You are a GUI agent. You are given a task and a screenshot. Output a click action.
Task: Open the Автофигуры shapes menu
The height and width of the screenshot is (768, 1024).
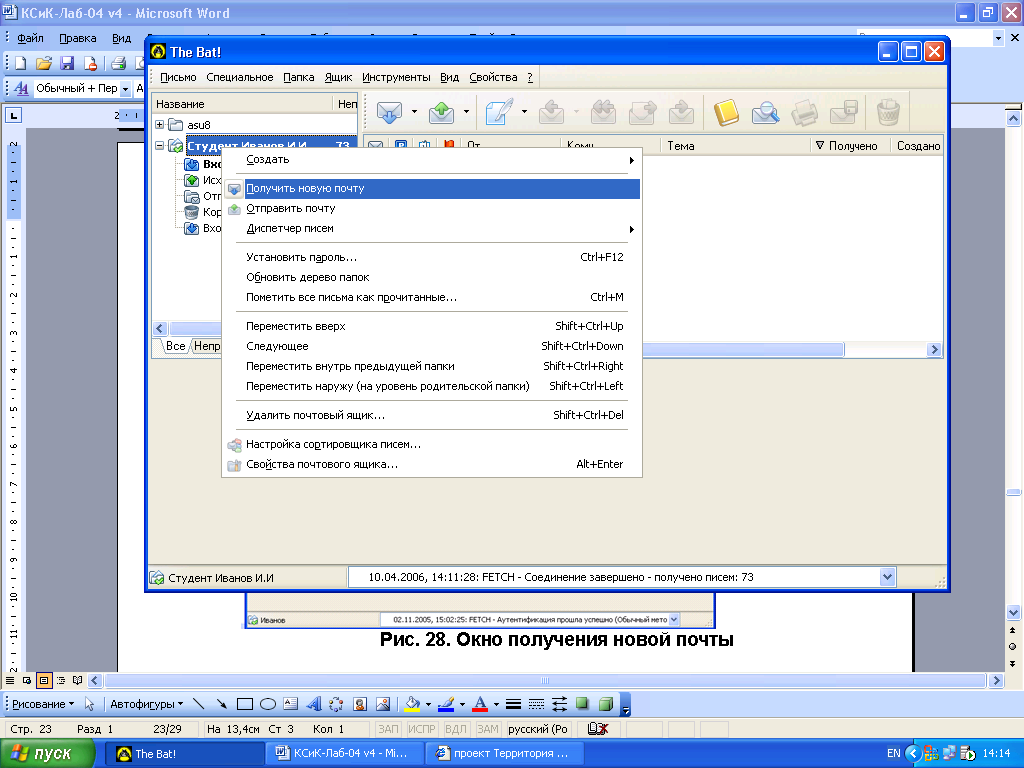pyautogui.click(x=146, y=704)
